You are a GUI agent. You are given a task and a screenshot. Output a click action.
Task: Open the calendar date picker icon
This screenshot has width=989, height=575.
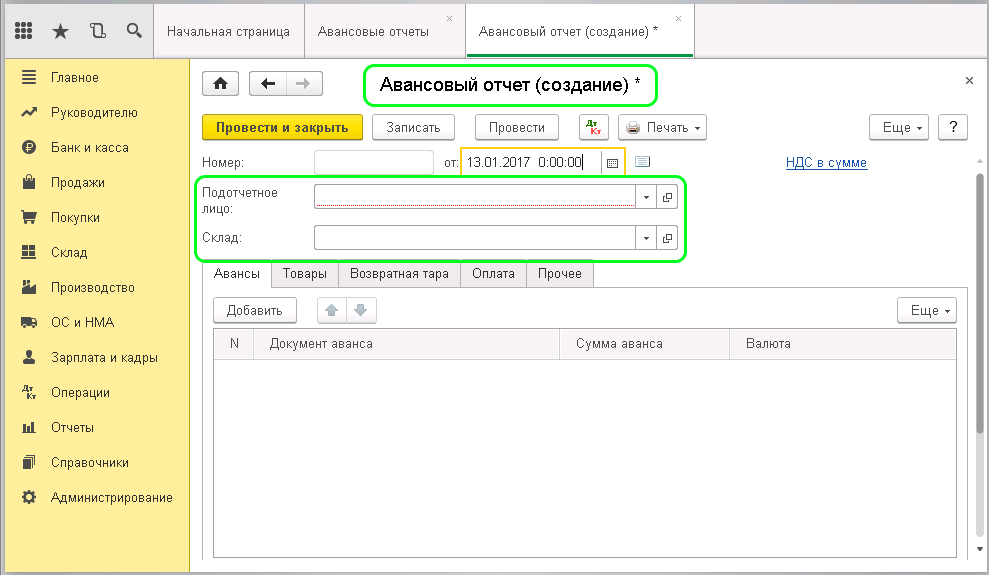[613, 162]
